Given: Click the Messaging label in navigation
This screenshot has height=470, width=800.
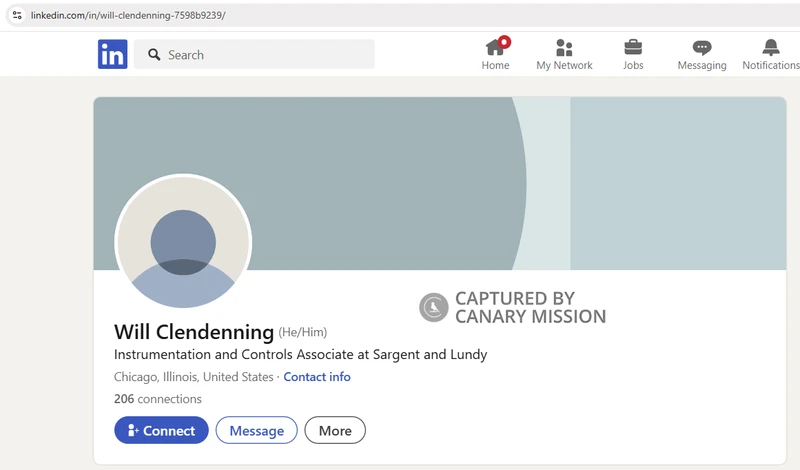Looking at the screenshot, I should pos(702,65).
